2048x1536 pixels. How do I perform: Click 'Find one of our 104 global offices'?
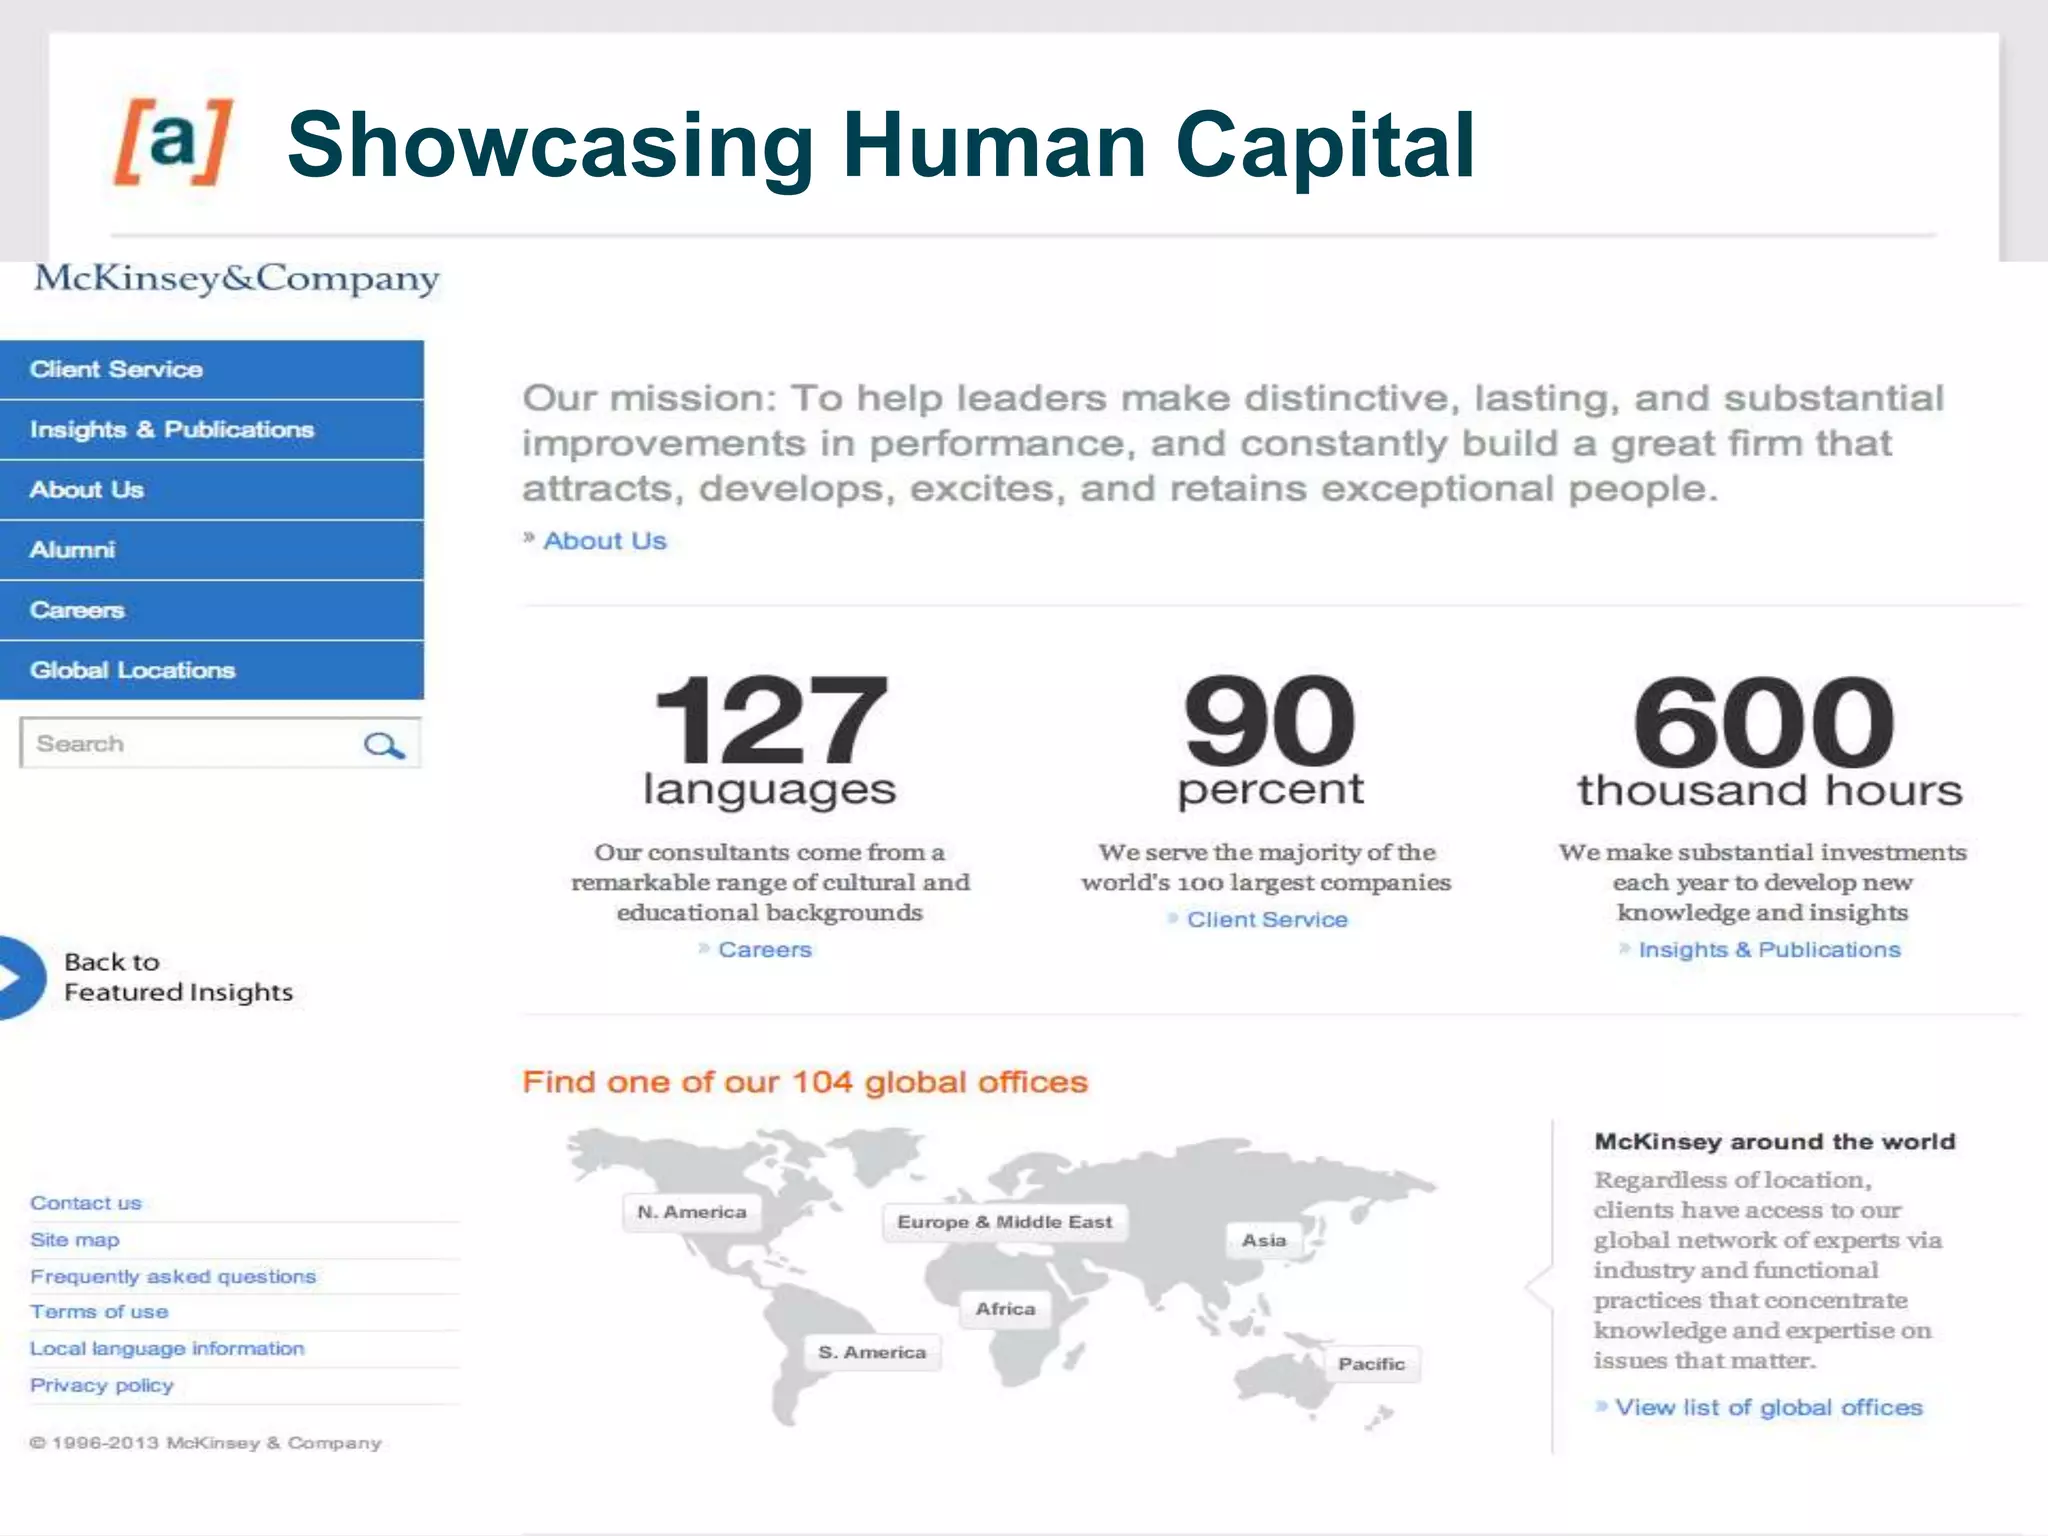[805, 1082]
